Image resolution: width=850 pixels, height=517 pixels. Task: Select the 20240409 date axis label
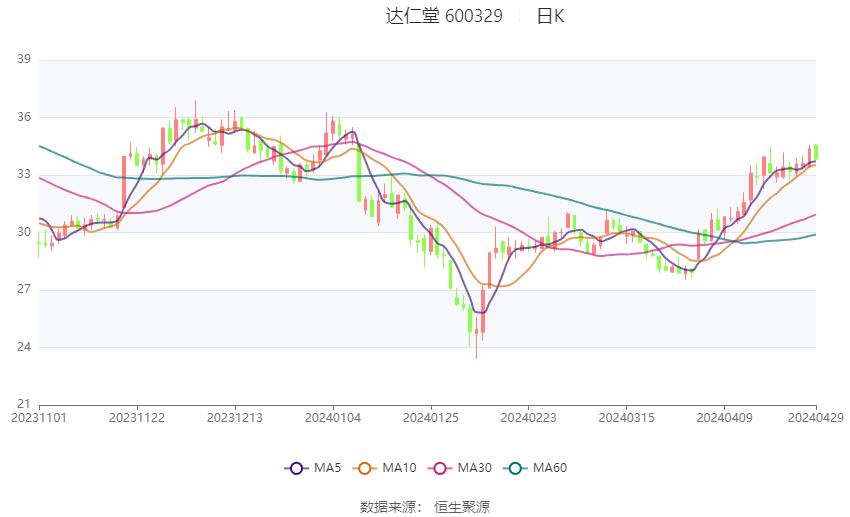tap(724, 418)
